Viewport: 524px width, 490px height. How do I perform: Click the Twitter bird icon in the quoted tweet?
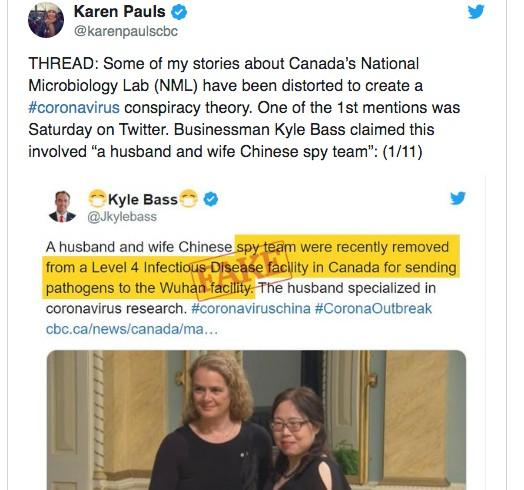tap(458, 198)
